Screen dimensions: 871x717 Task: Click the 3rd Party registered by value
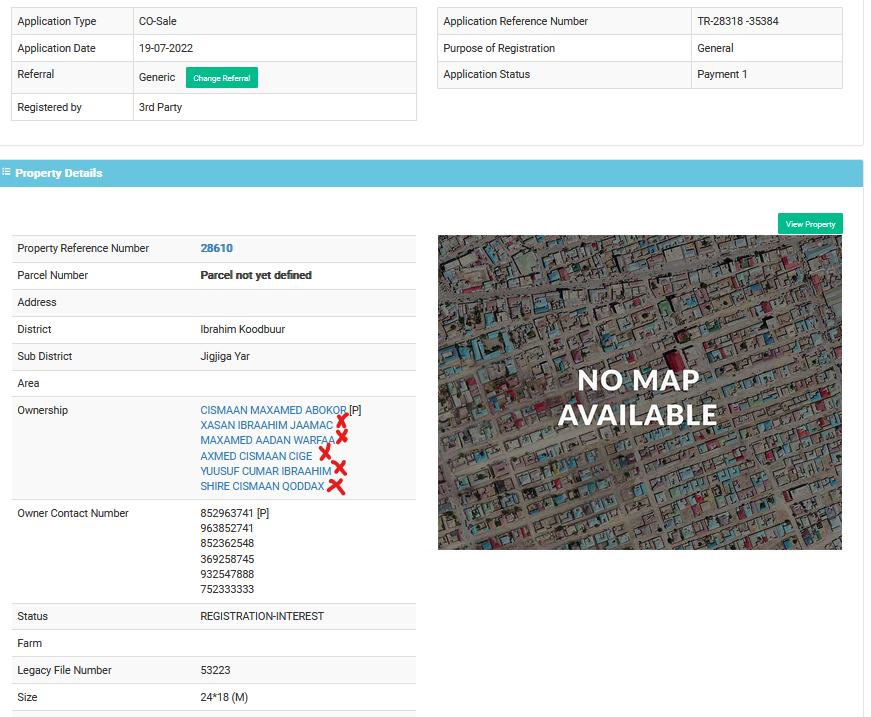pyautogui.click(x=161, y=107)
